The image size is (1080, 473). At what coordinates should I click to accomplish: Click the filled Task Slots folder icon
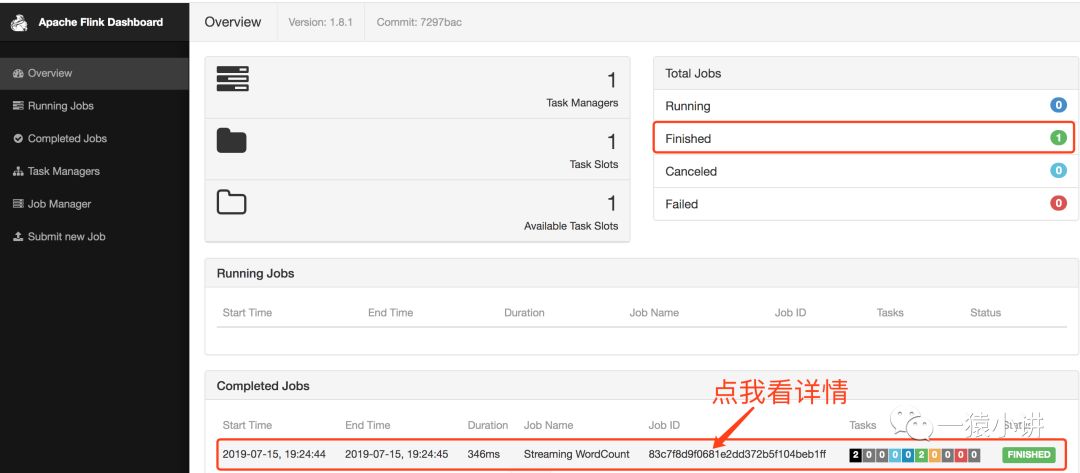pos(231,140)
